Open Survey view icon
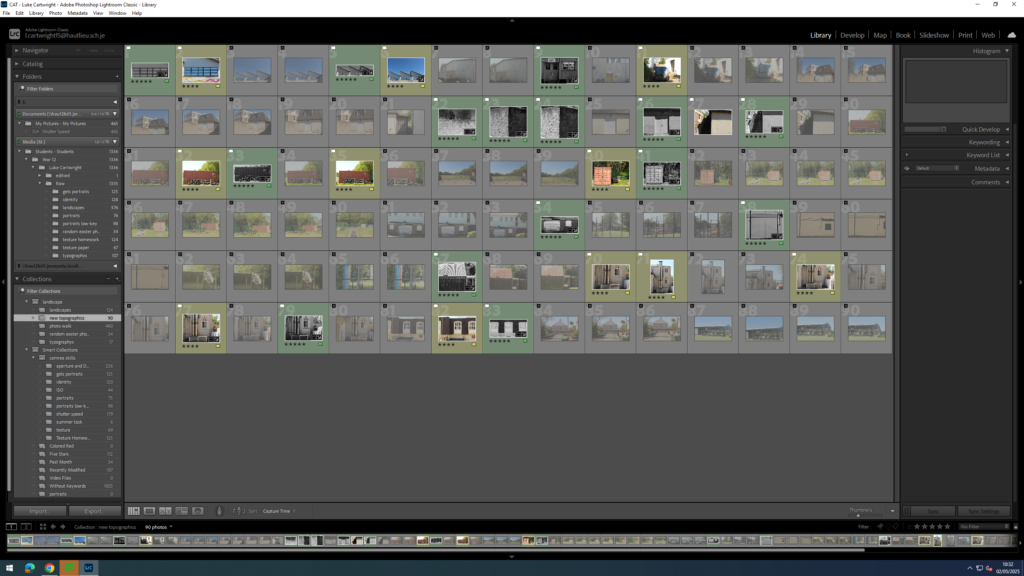Screen dimensions: 1024x576 [x=182, y=511]
